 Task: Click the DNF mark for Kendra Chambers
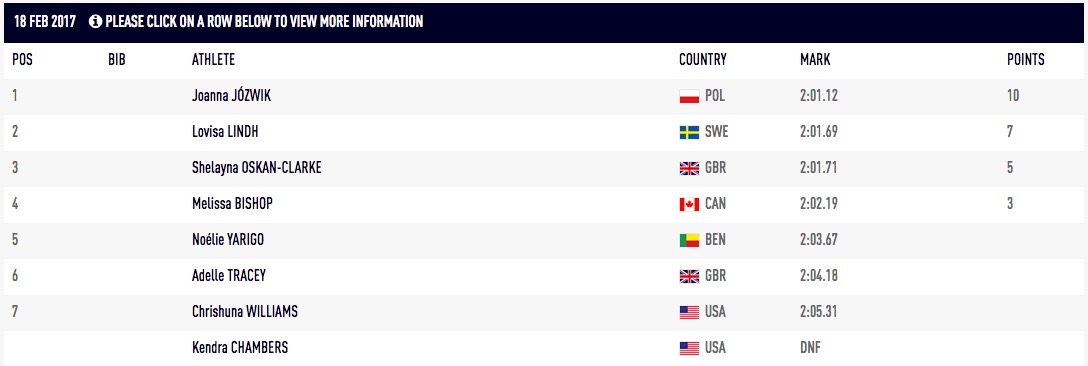click(811, 347)
